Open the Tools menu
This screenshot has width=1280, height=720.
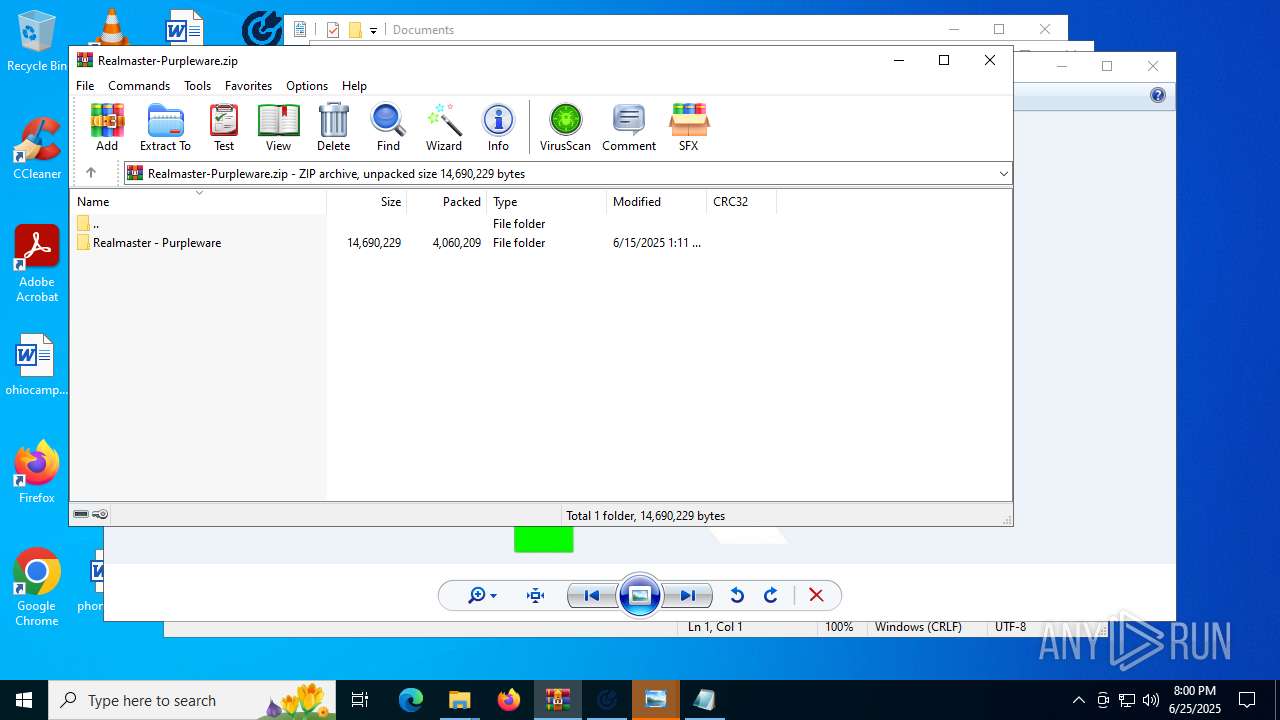(x=197, y=86)
